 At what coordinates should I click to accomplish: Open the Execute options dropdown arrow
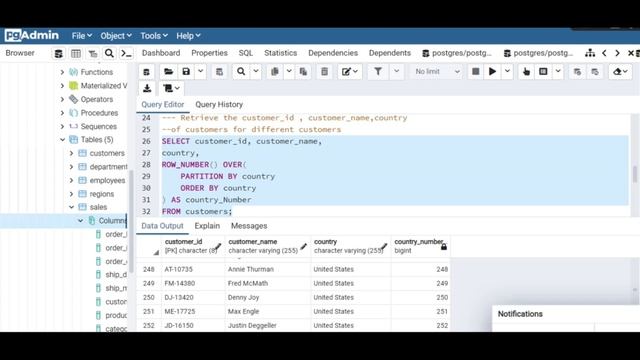507,72
